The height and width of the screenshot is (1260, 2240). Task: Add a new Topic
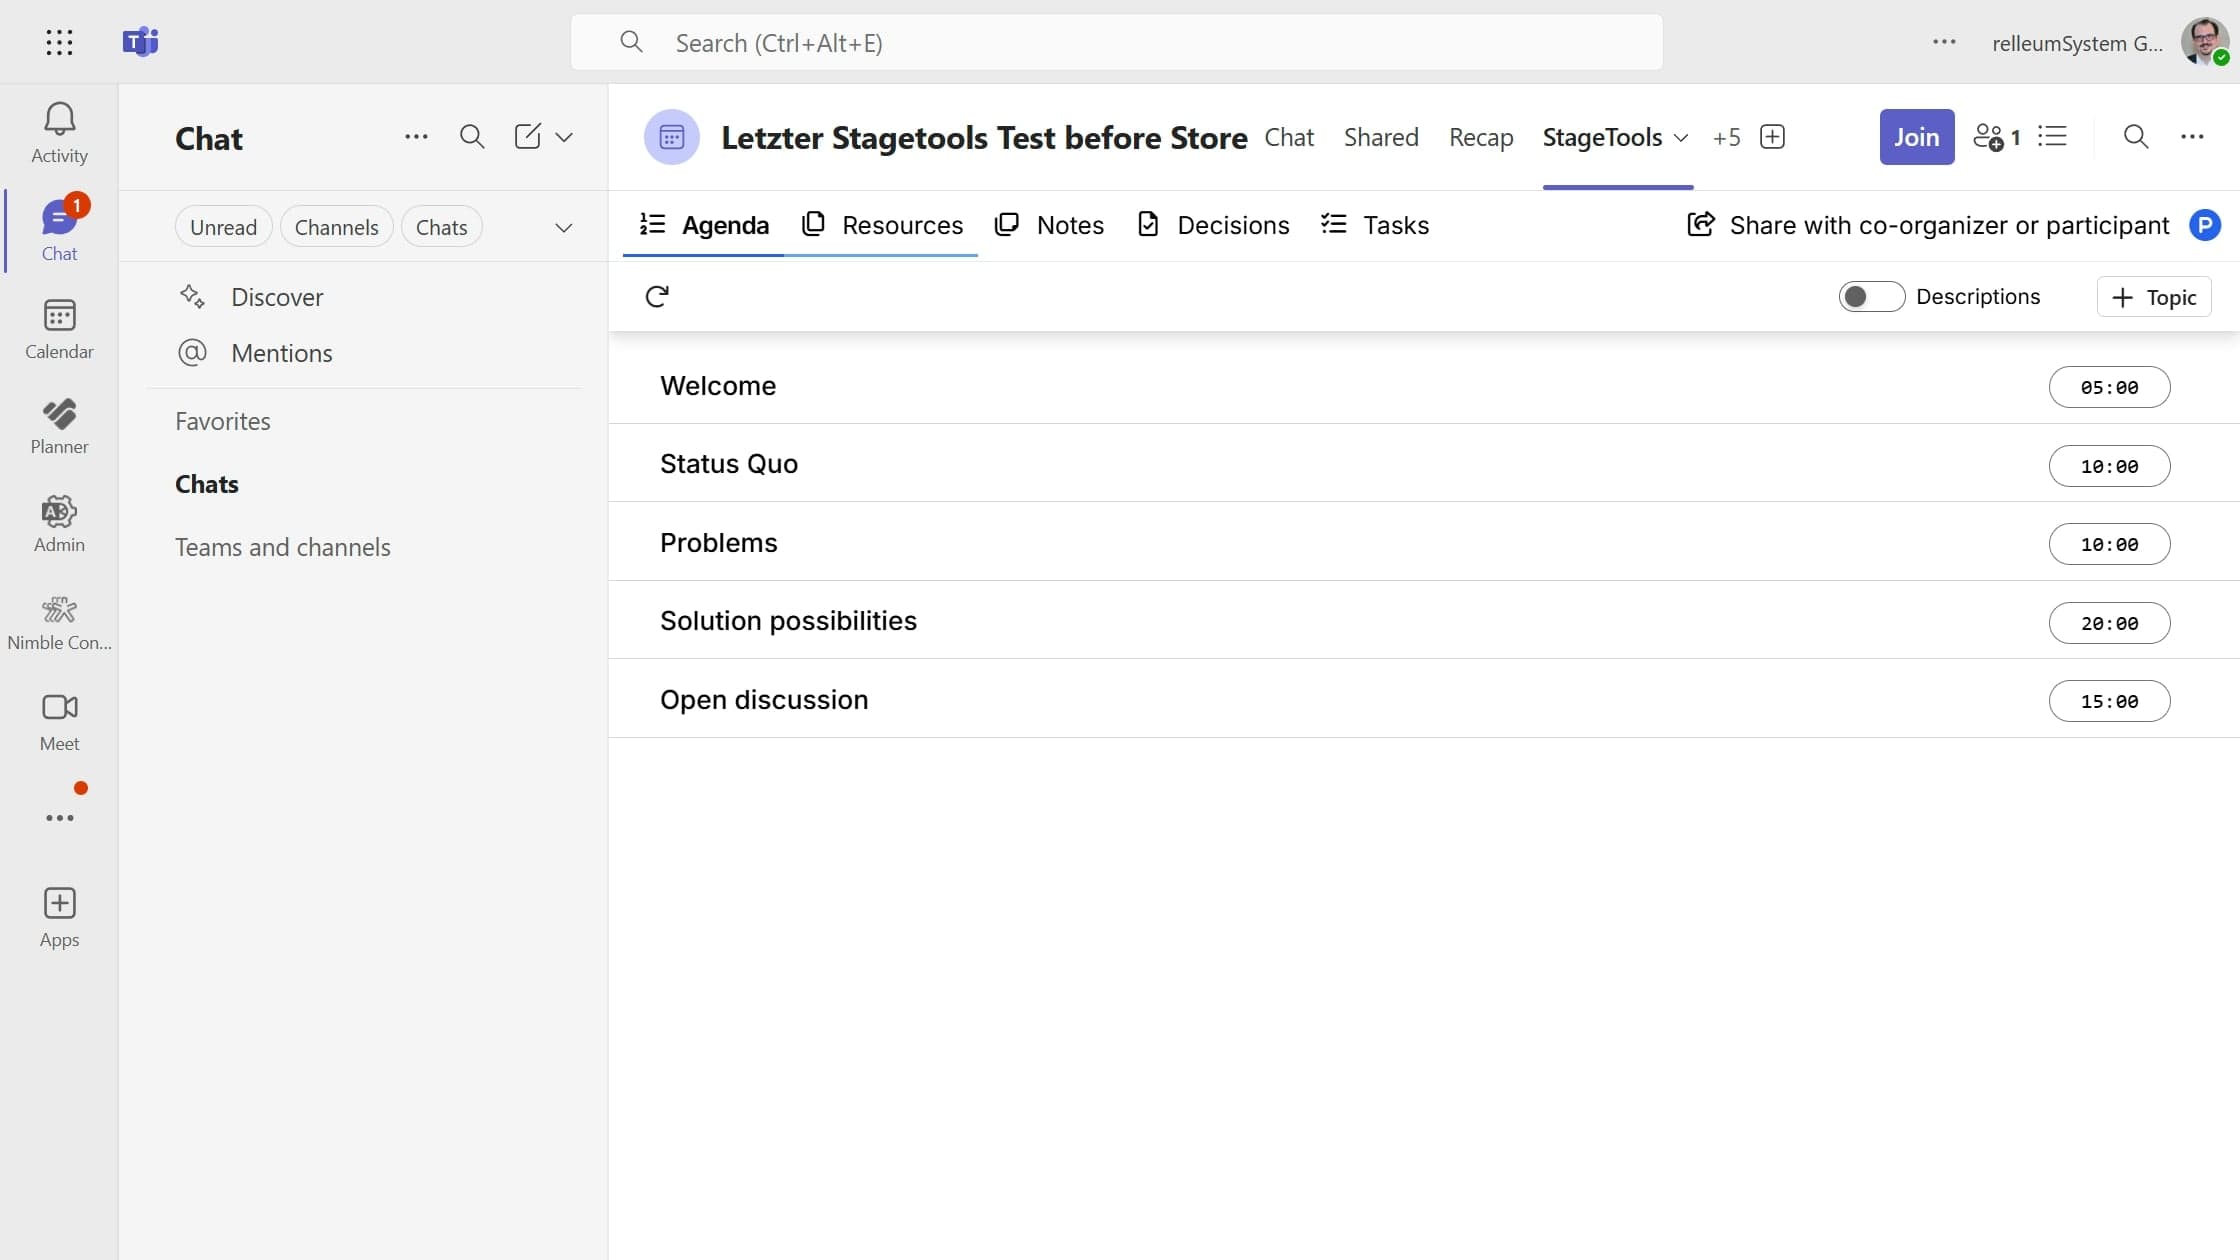2154,297
